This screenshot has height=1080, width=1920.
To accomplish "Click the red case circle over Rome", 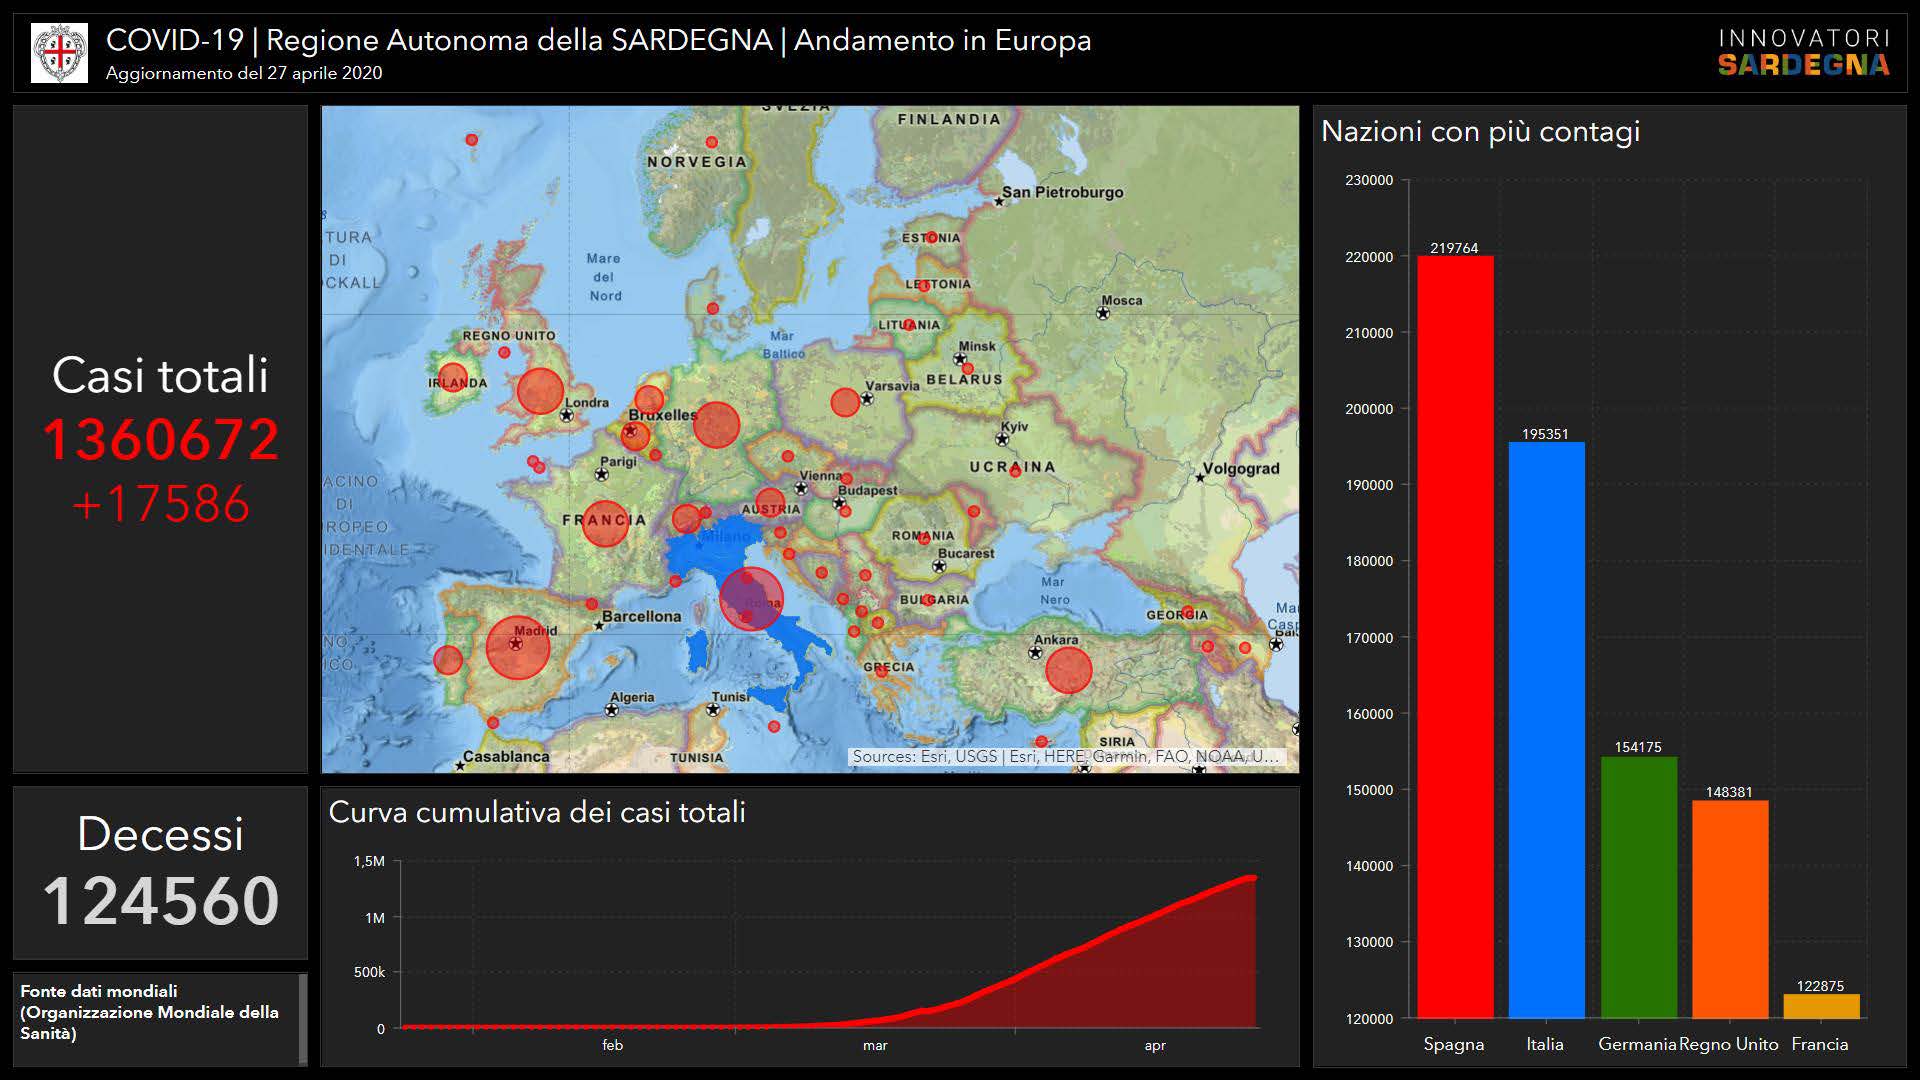I will (751, 599).
